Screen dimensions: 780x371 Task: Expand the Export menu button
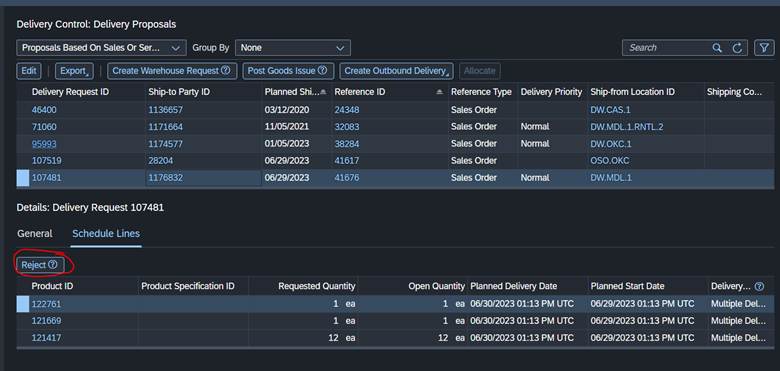pos(74,71)
